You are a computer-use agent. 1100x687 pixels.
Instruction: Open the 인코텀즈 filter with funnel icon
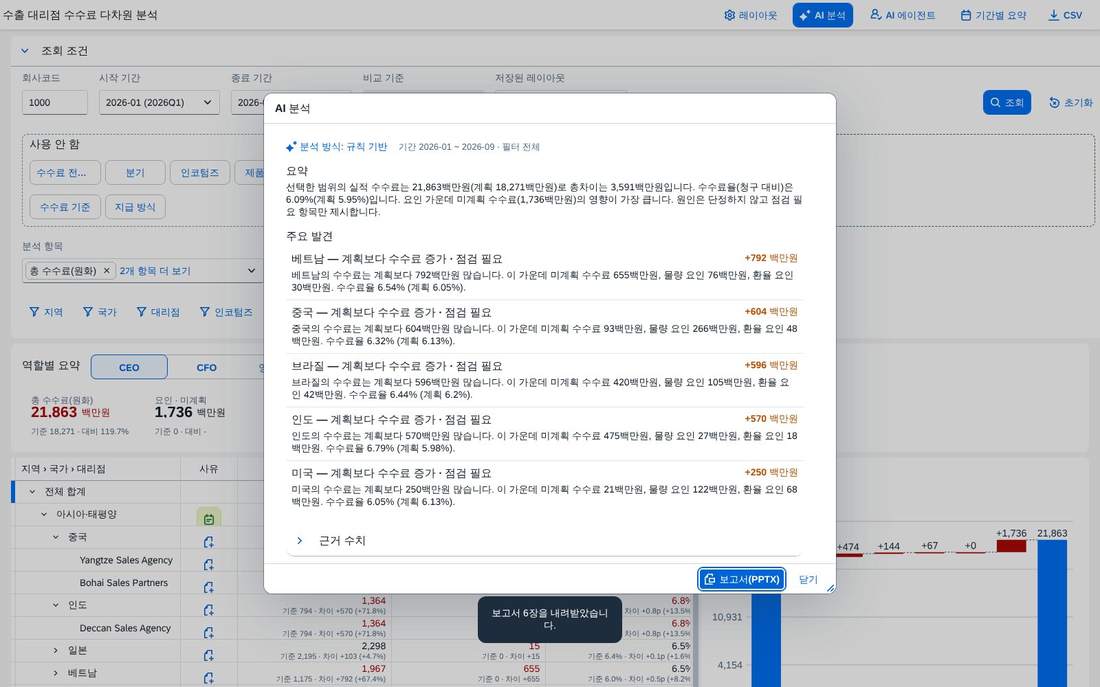tap(226, 312)
